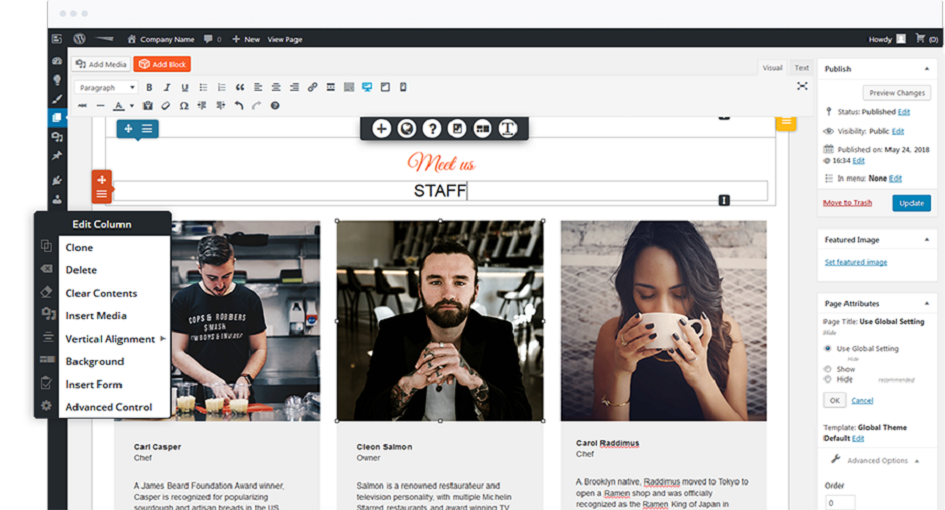Click the plus icon in dark floating toolbar
The height and width of the screenshot is (510, 945).
pos(381,128)
